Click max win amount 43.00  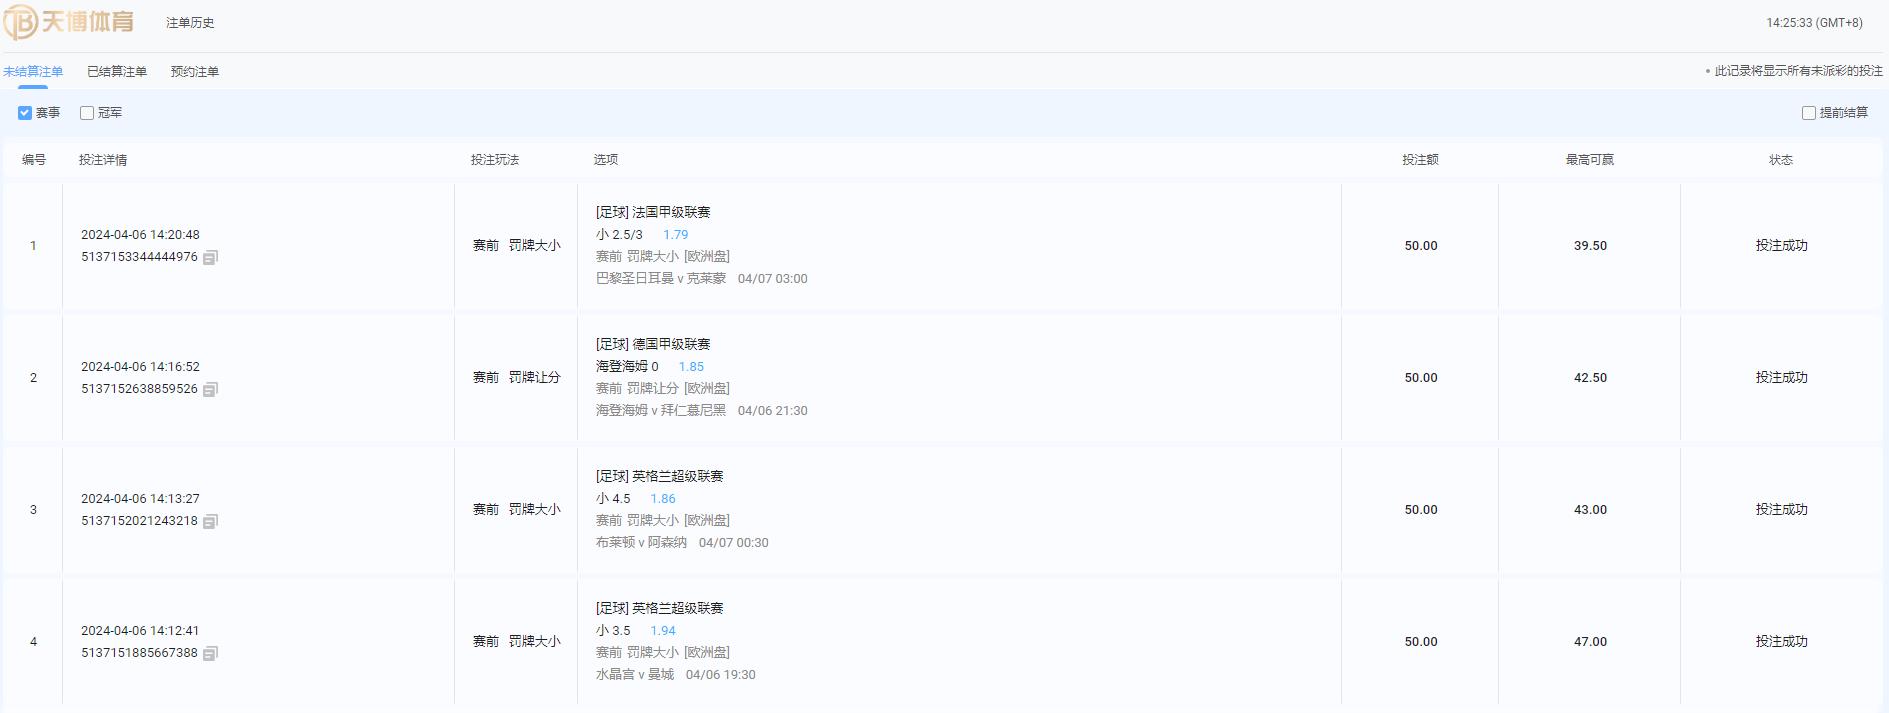(1590, 510)
